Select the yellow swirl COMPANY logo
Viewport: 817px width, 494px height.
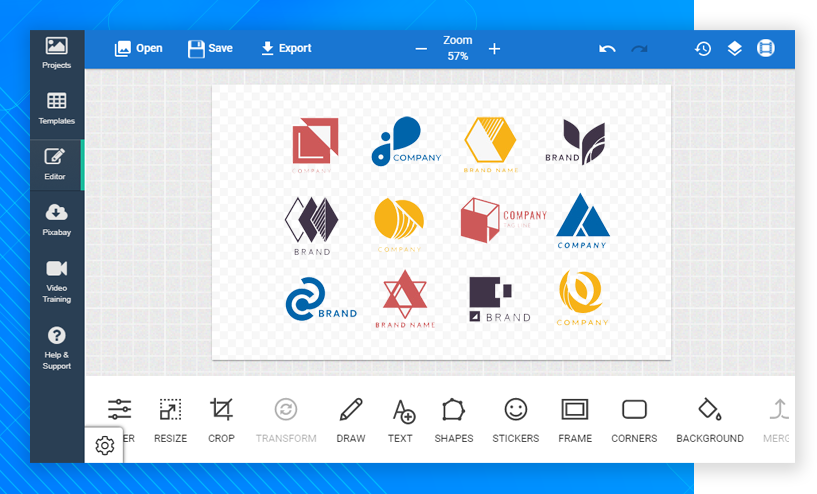click(x=582, y=298)
